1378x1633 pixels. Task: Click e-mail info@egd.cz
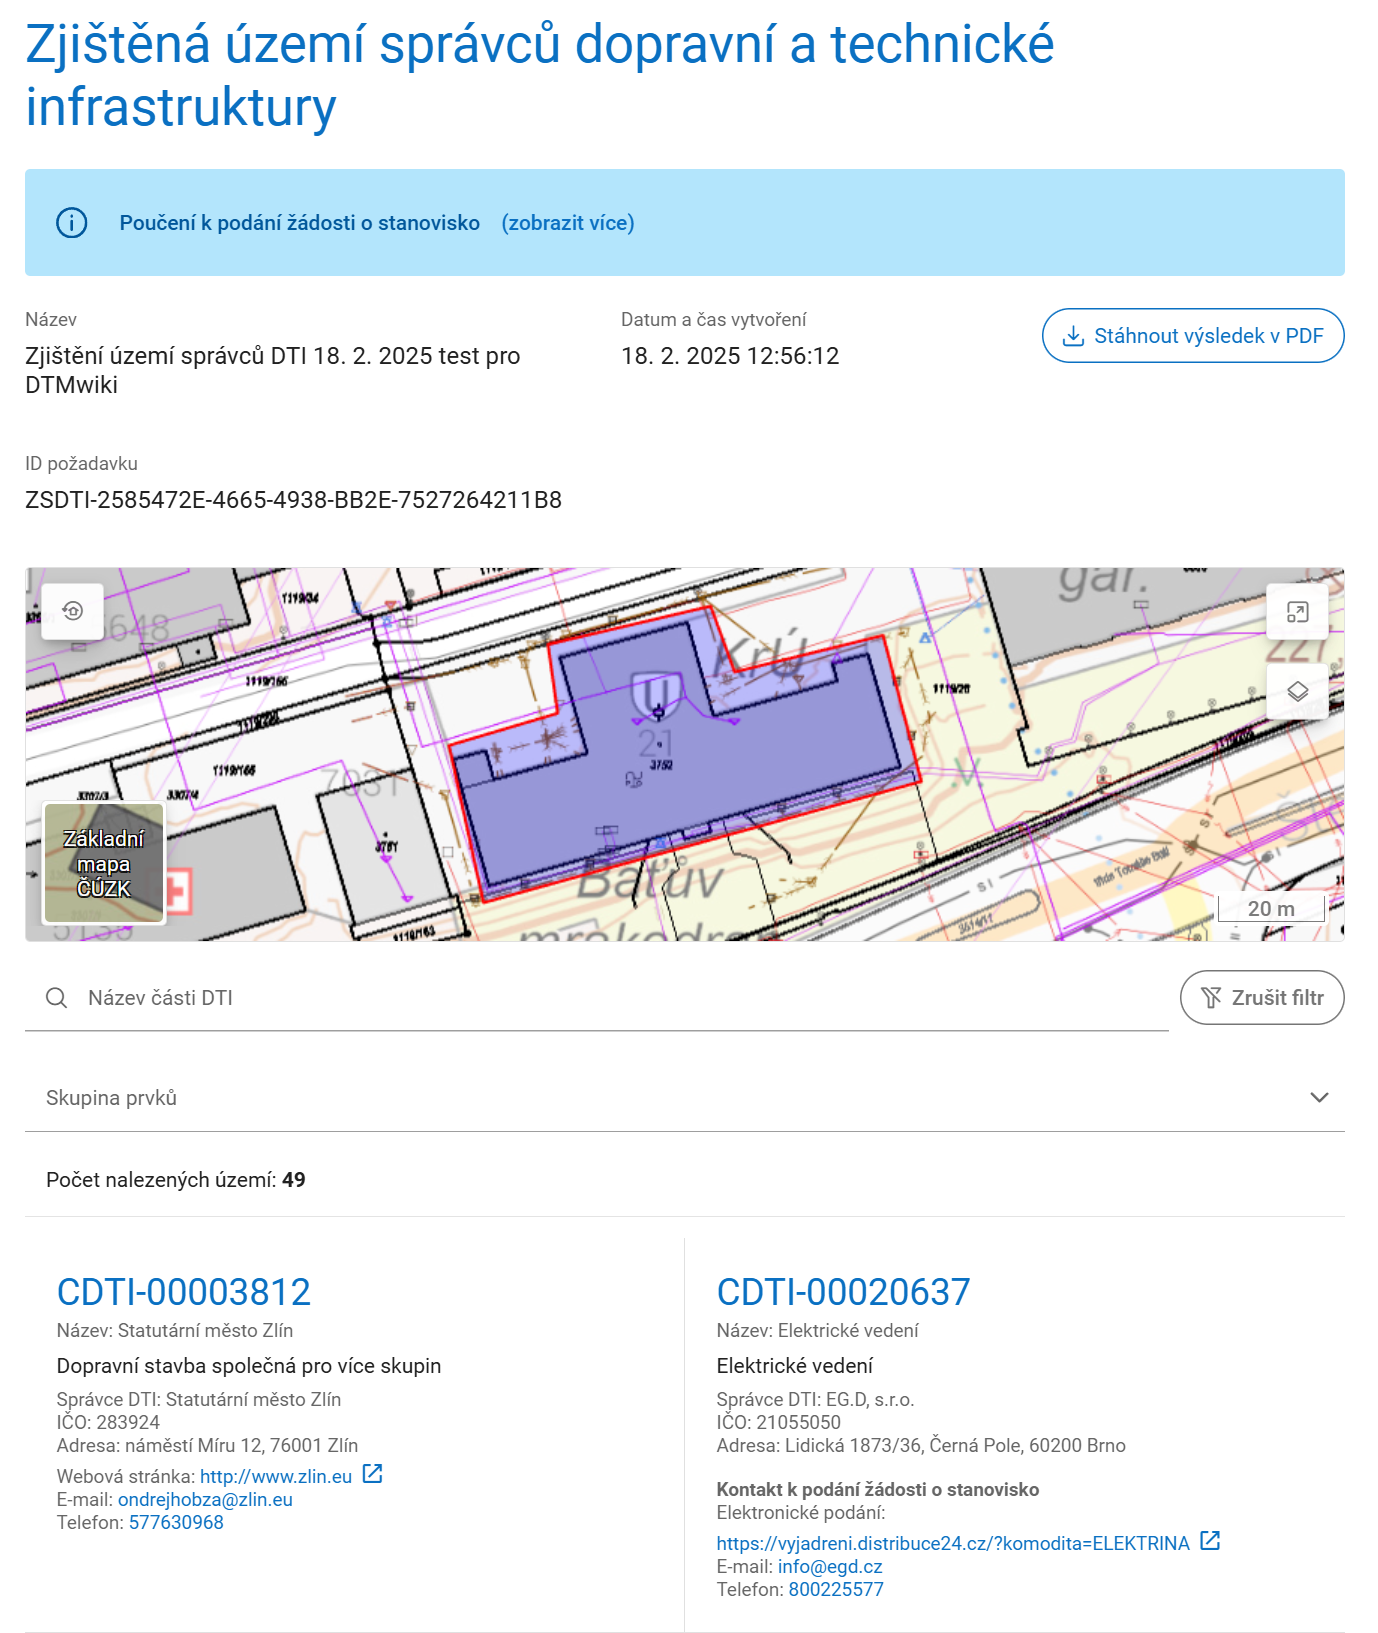pos(830,1567)
